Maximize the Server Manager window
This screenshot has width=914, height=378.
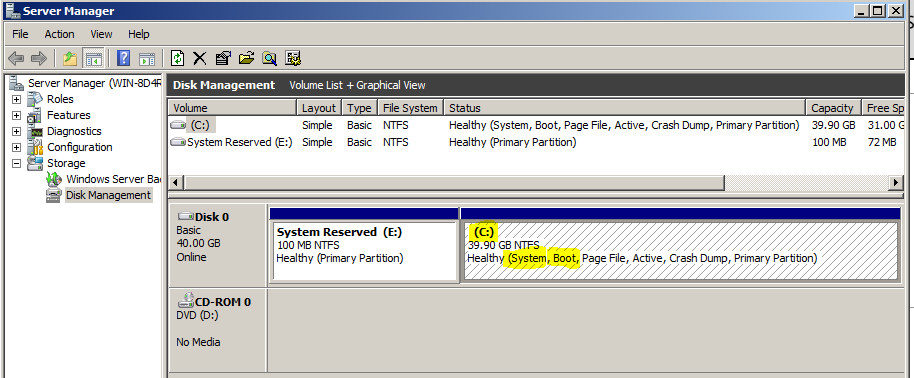point(879,10)
